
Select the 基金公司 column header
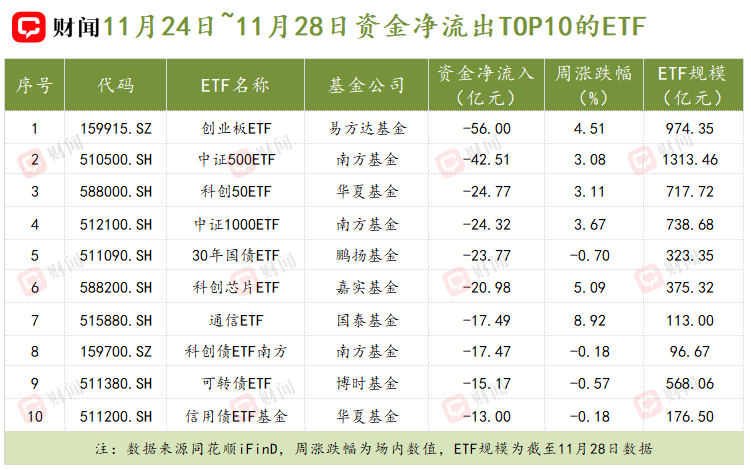point(366,85)
